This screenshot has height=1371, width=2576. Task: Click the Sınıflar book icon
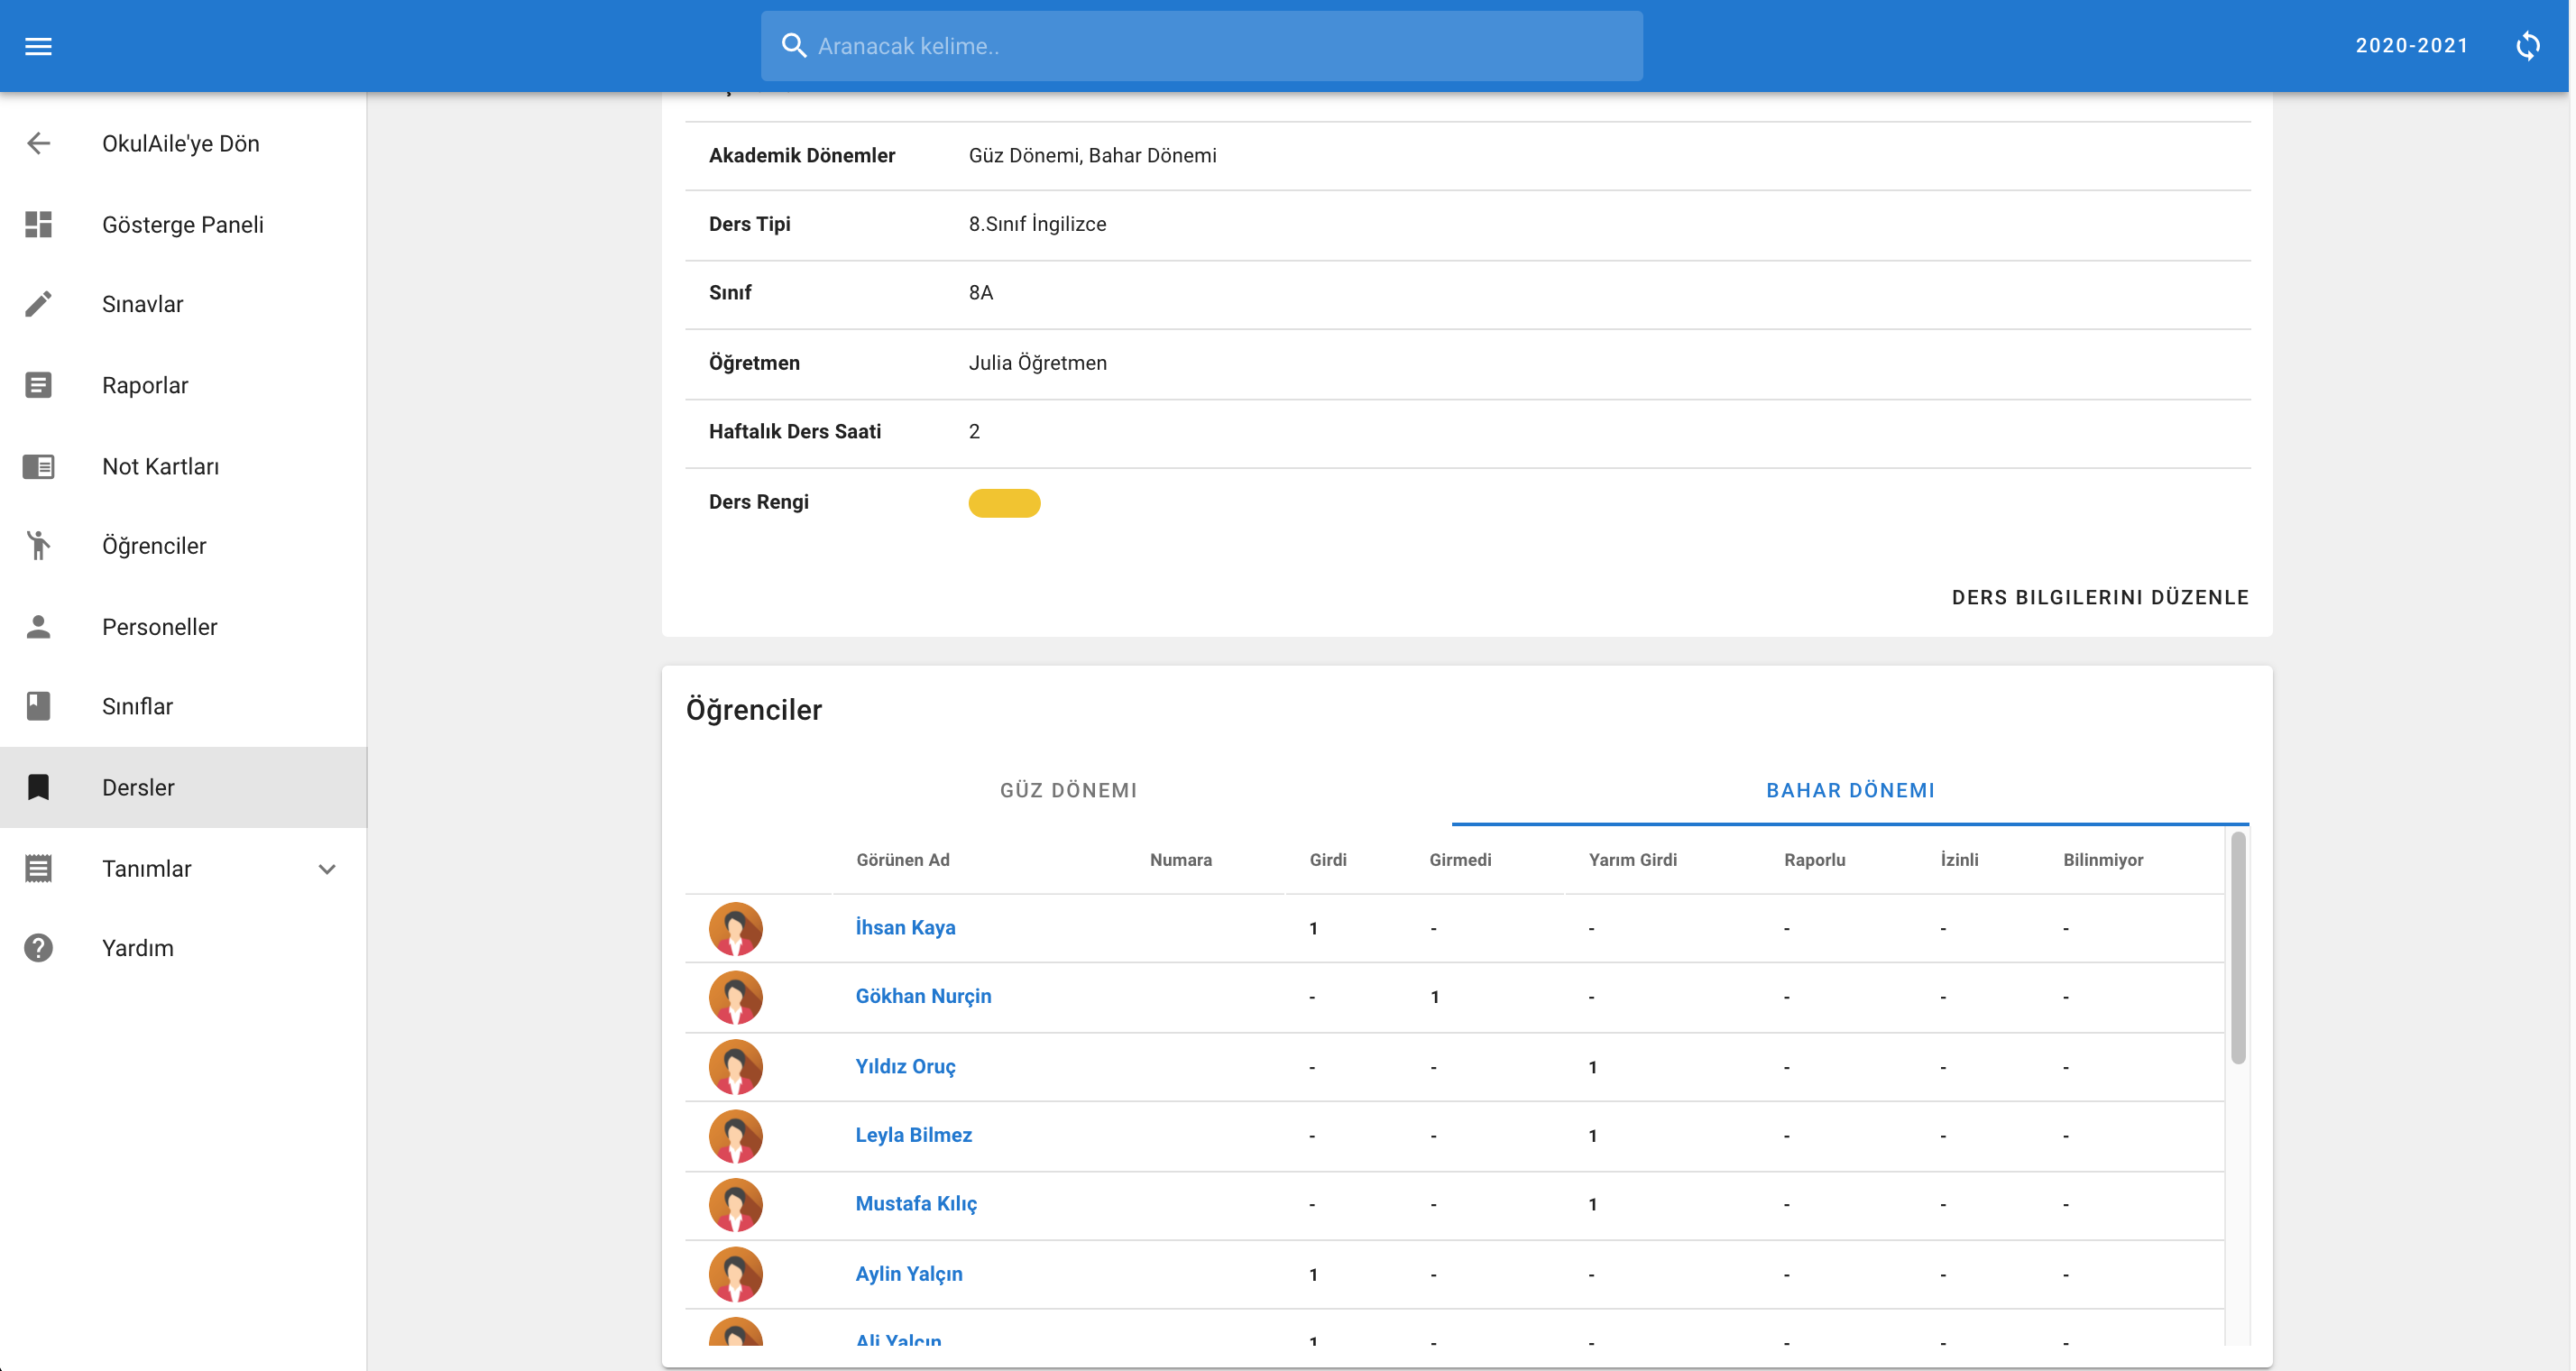click(x=38, y=706)
